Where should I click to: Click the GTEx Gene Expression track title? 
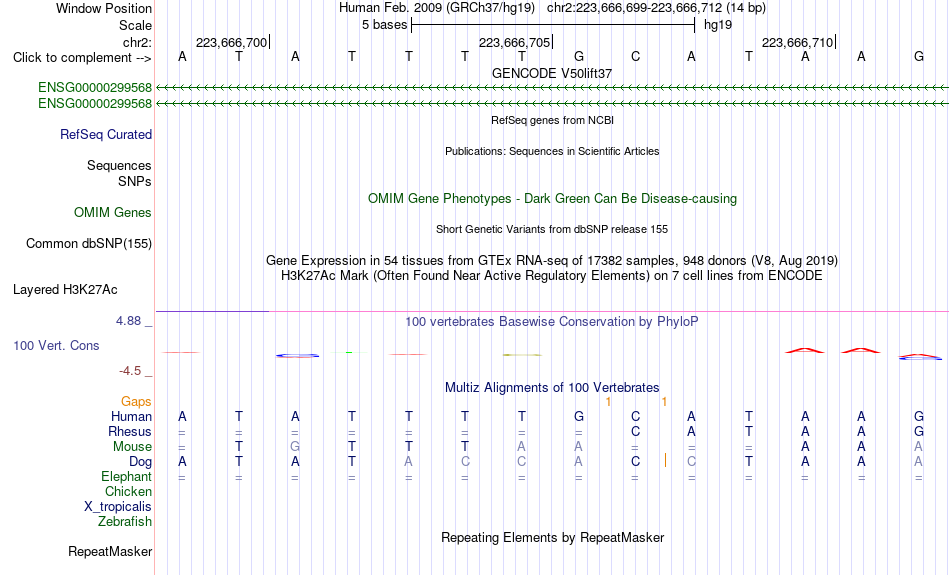click(552, 261)
